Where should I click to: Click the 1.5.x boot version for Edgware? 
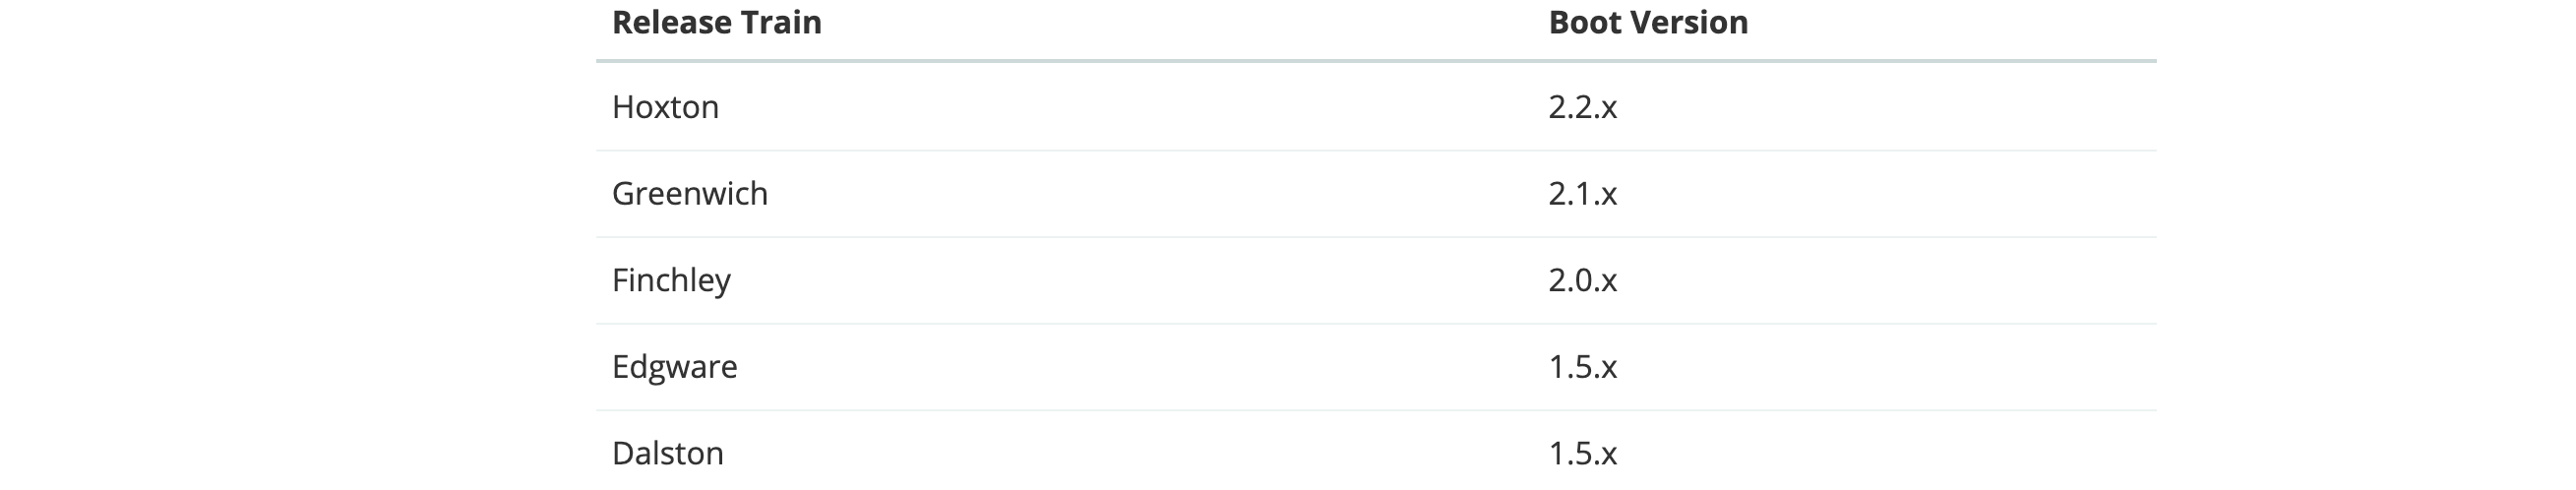tap(1583, 367)
